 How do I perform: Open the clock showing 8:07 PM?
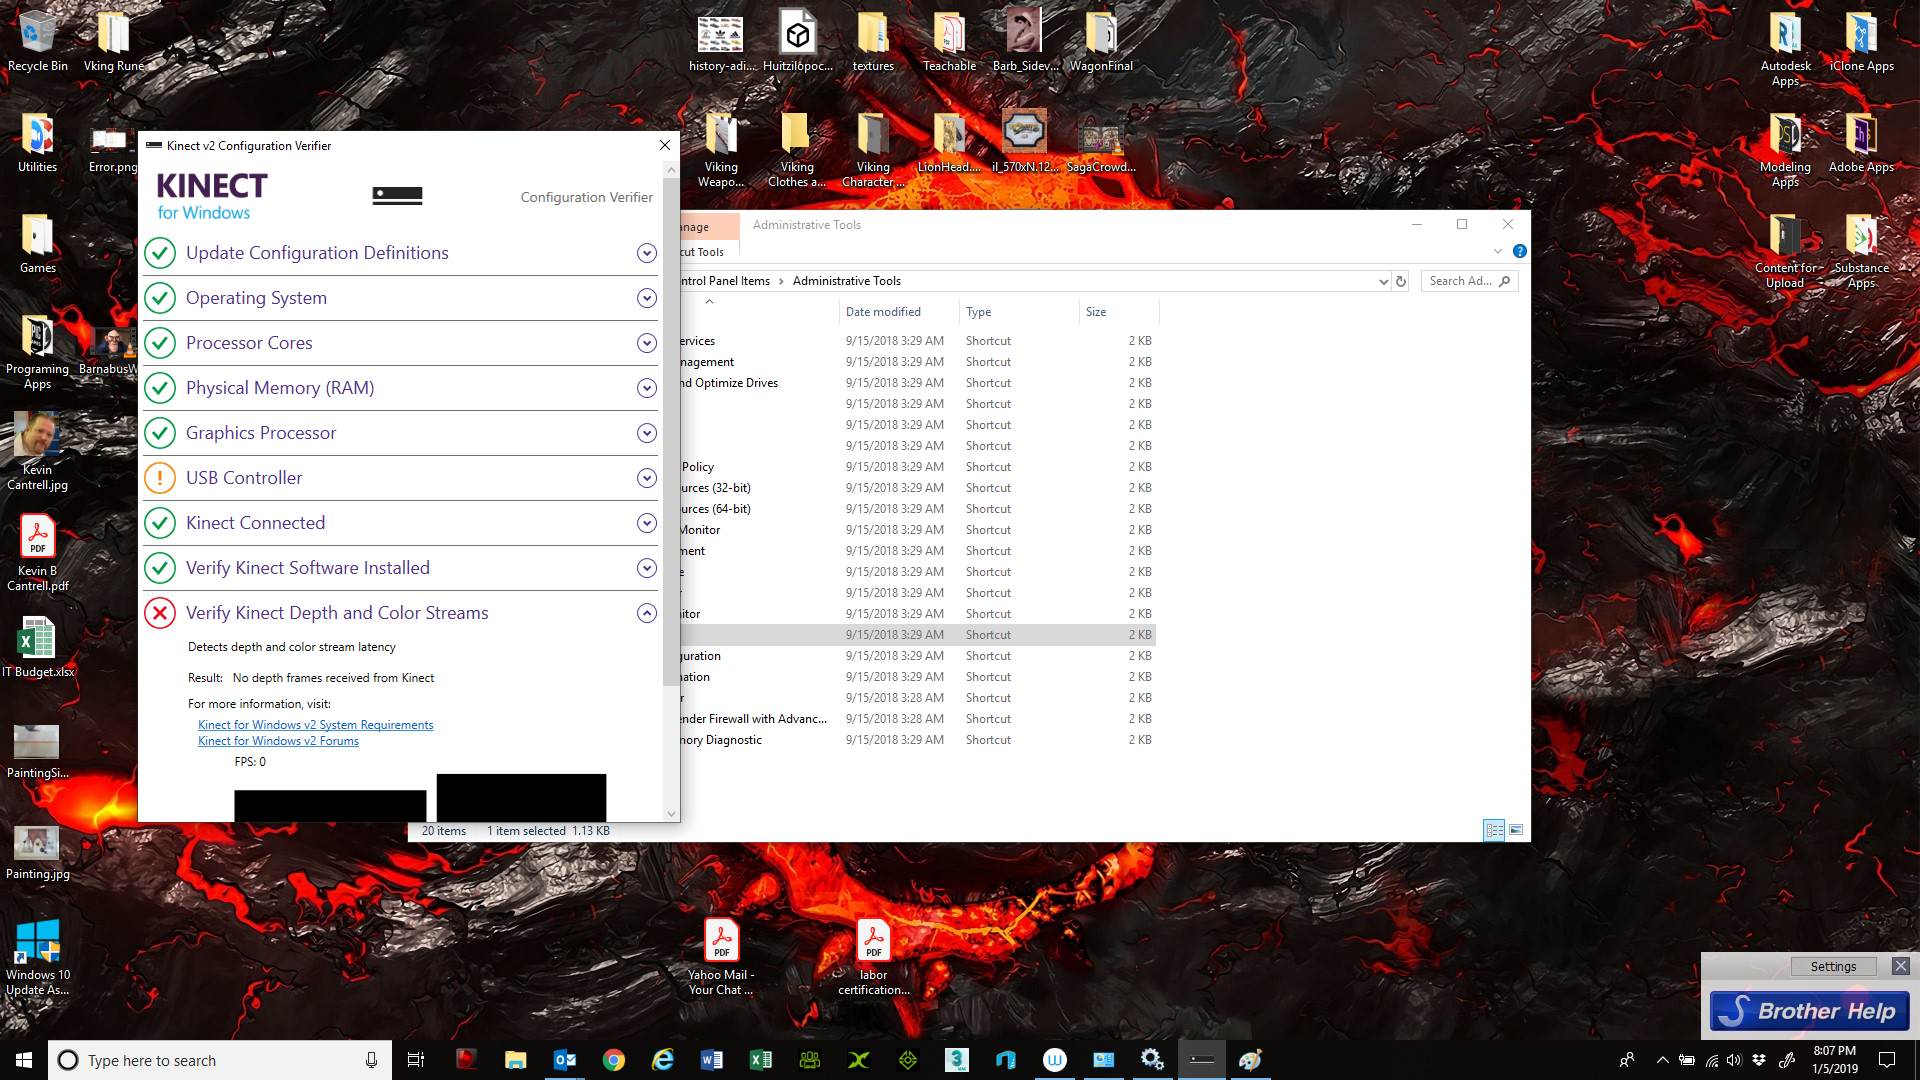[1834, 1060]
